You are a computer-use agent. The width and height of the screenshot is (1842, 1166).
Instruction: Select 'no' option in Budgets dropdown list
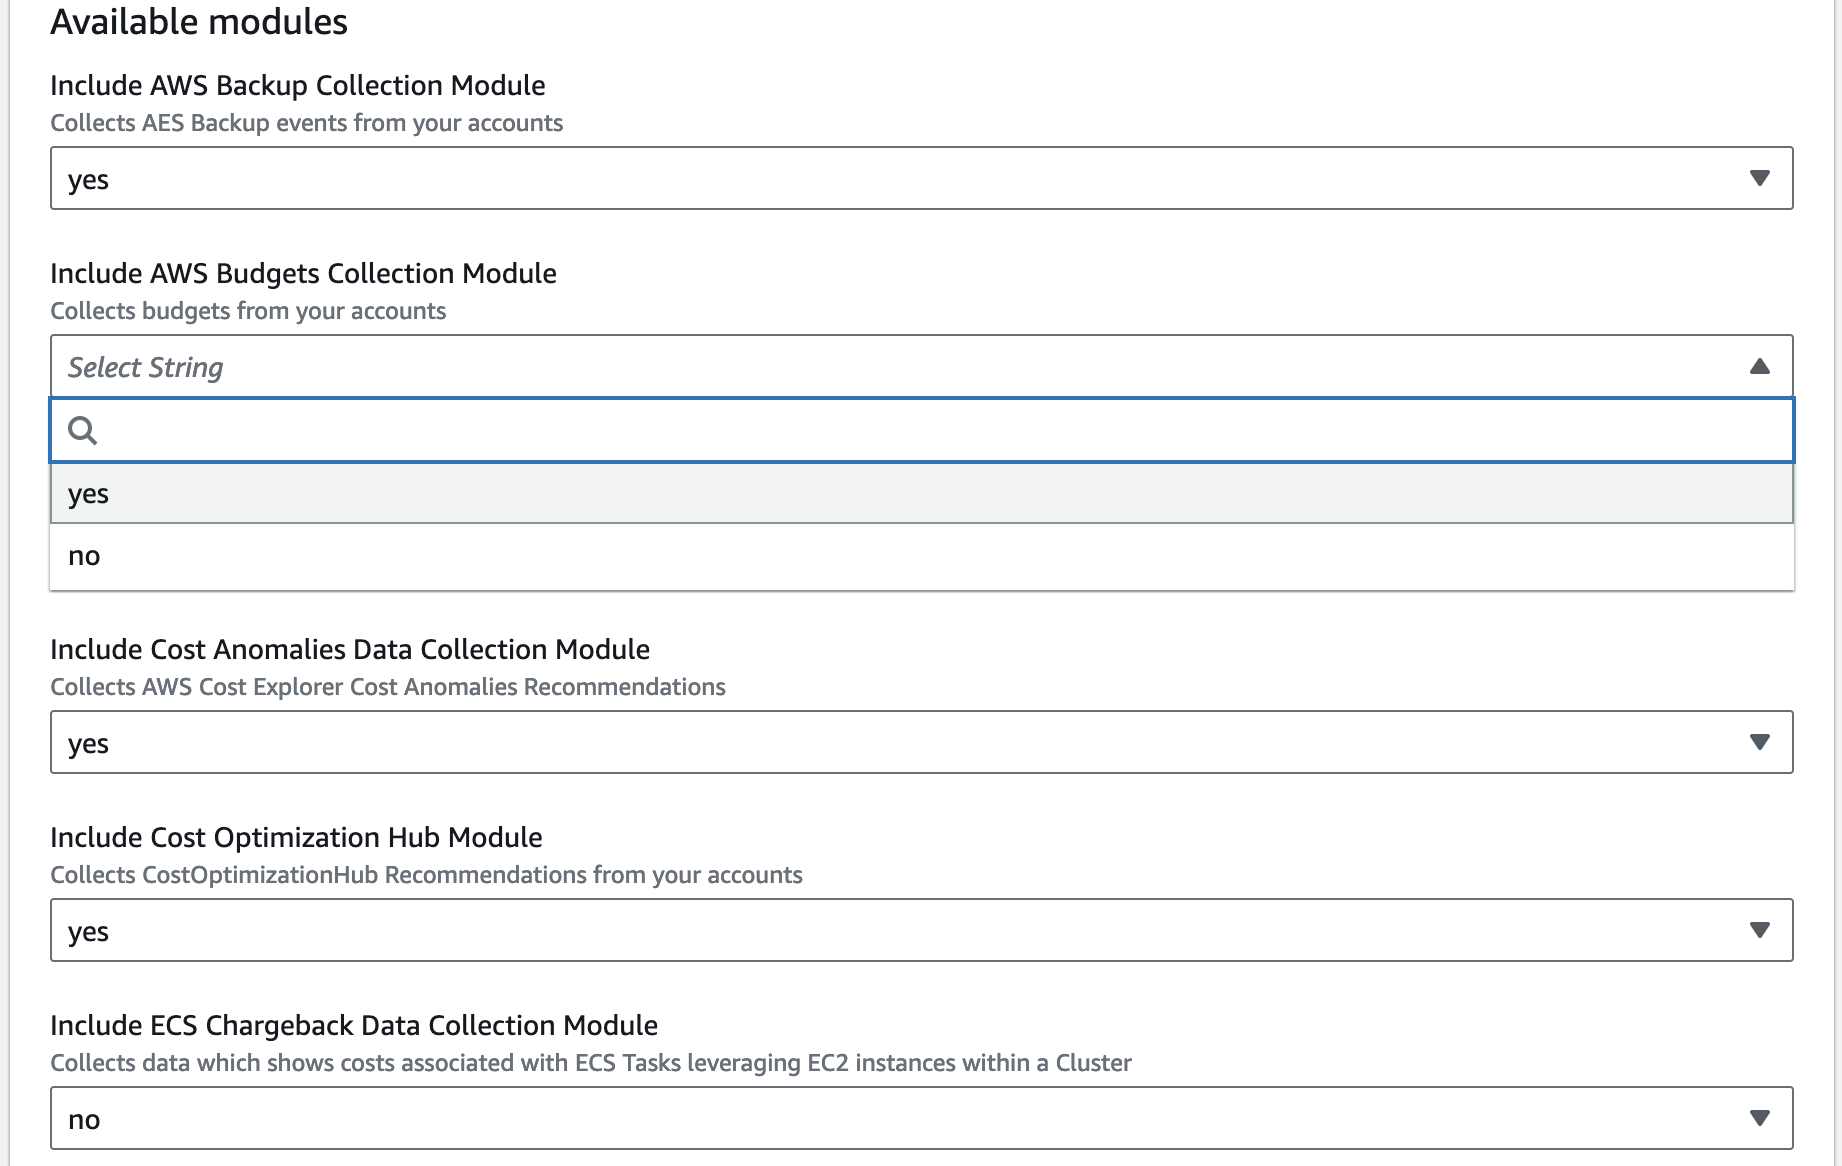coord(921,556)
